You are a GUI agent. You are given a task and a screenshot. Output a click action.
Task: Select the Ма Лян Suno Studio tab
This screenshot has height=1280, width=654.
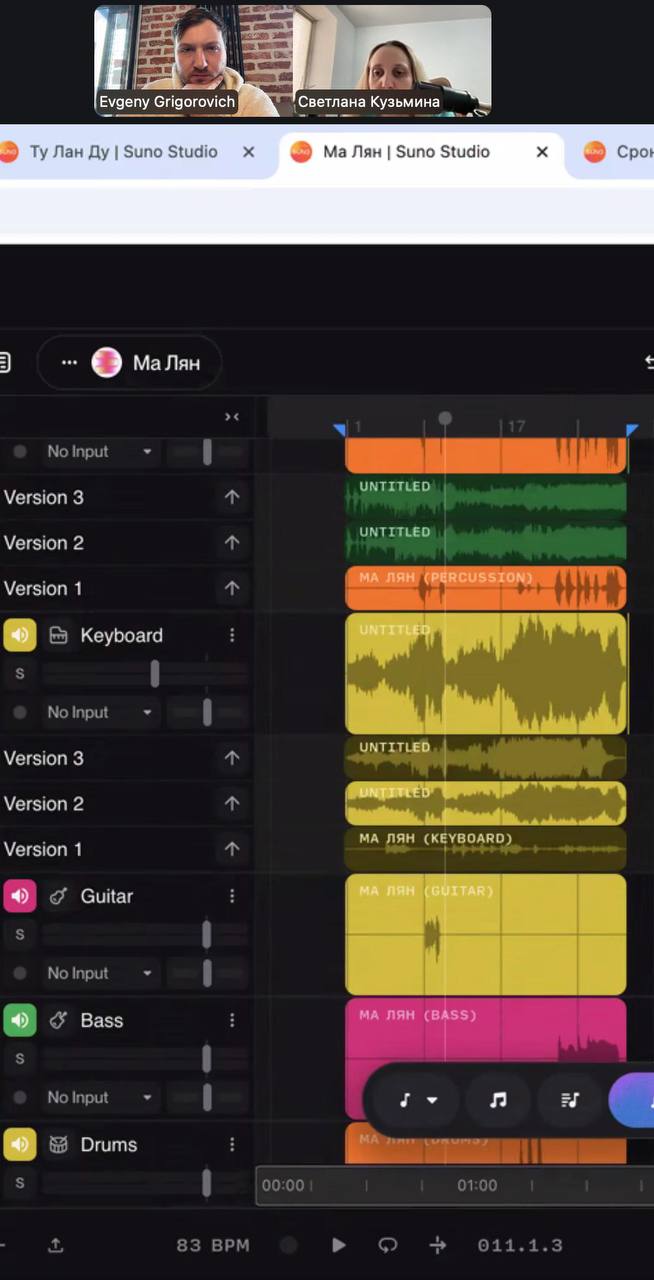pyautogui.click(x=405, y=152)
